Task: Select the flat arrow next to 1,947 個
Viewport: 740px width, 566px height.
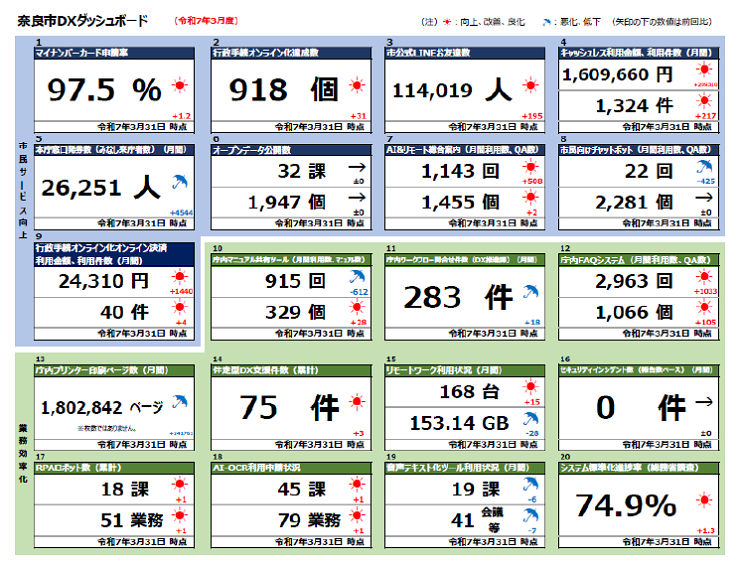Action: coord(357,198)
